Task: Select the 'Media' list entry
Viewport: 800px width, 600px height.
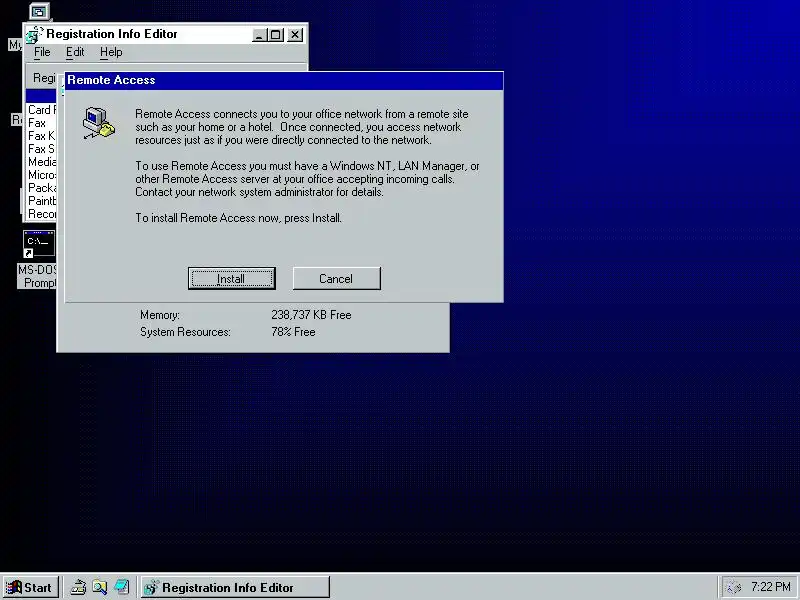Action: pos(41,162)
